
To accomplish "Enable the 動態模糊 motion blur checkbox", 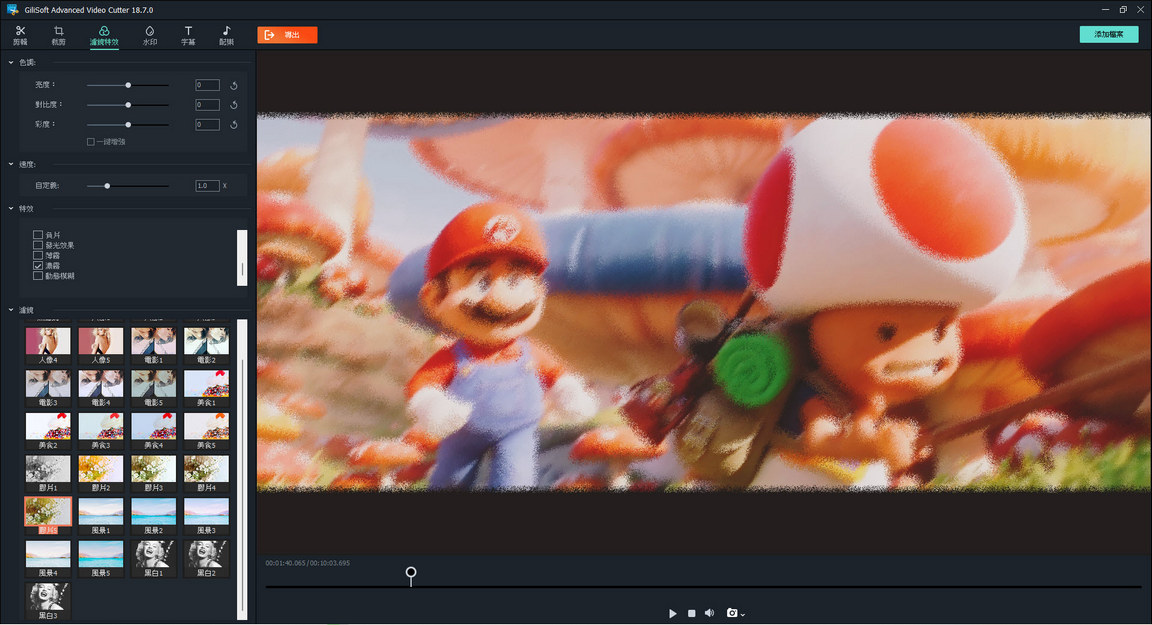I will 37,276.
